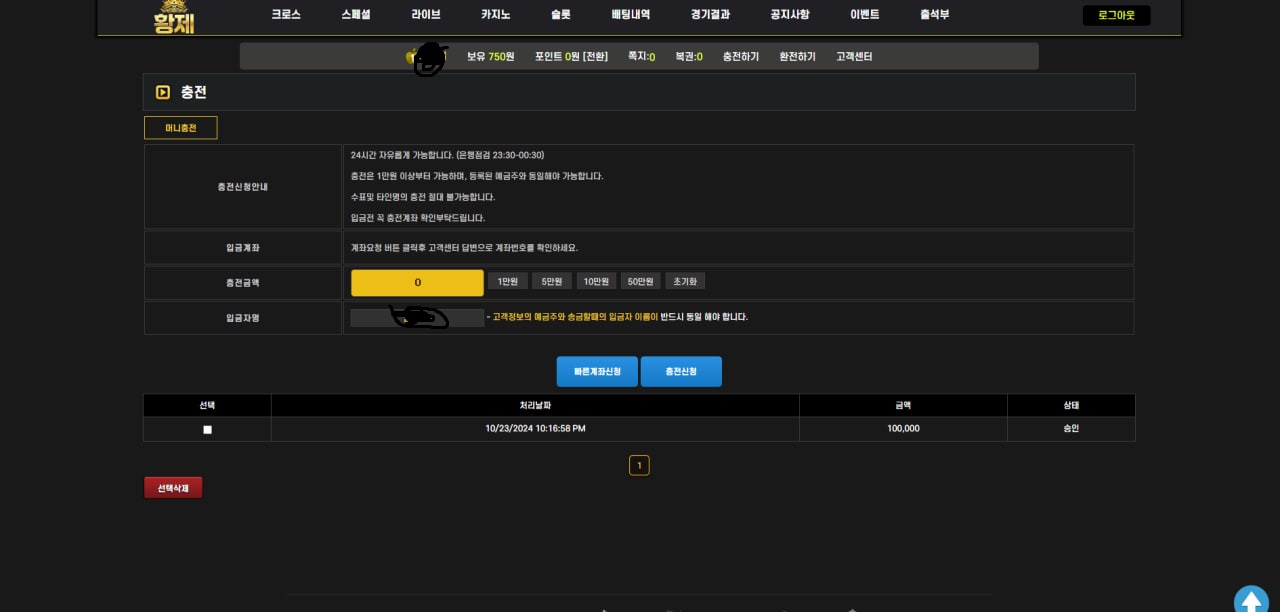Screen dimensions: 1280x612
Task: Go to the 베팅내역 menu
Action: [x=630, y=15]
